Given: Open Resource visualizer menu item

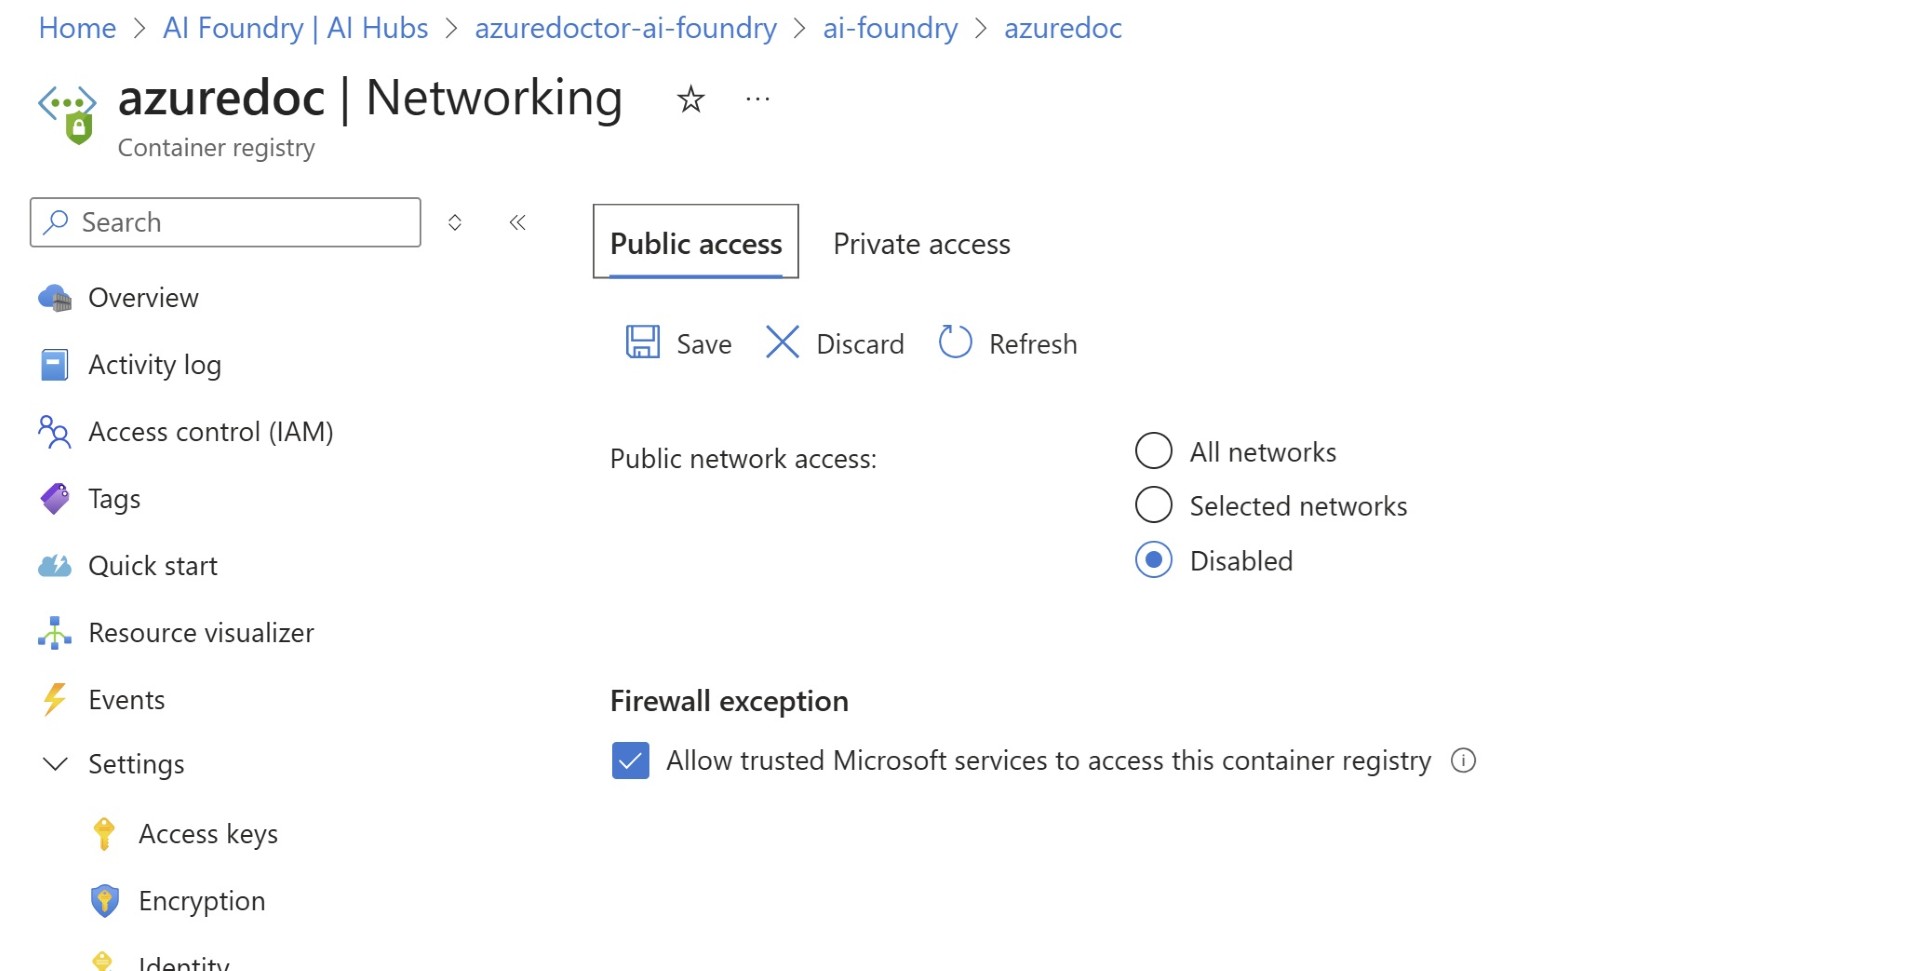Looking at the screenshot, I should pos(201,633).
